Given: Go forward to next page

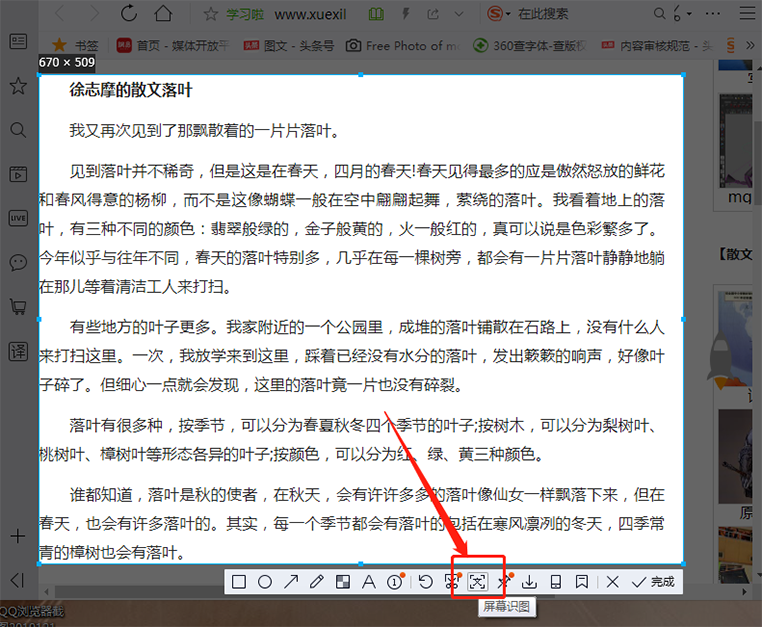Looking at the screenshot, I should click(93, 13).
